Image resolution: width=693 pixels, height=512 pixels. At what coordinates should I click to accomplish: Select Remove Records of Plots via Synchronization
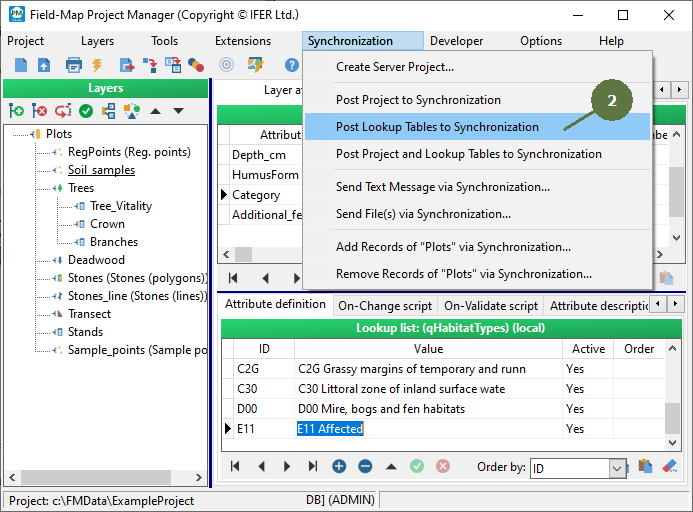(477, 274)
